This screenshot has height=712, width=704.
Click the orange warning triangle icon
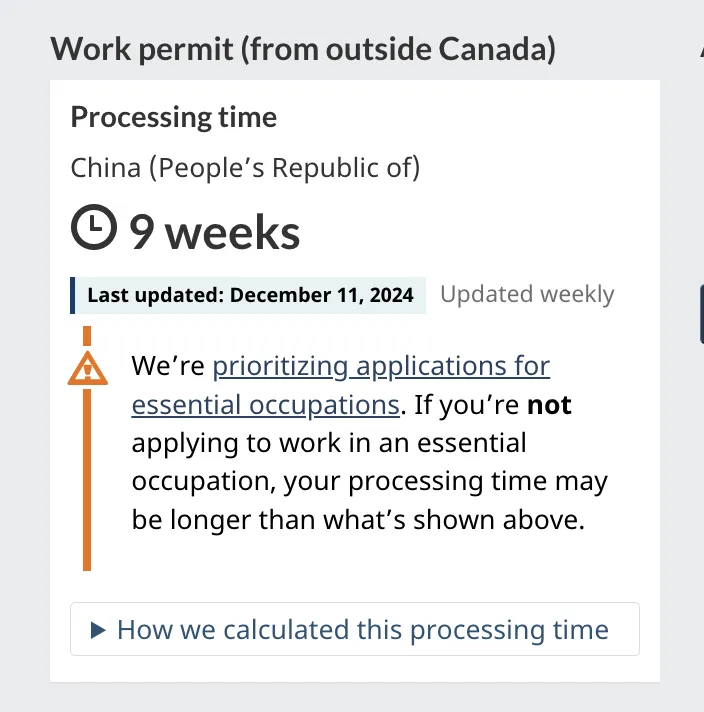click(88, 368)
